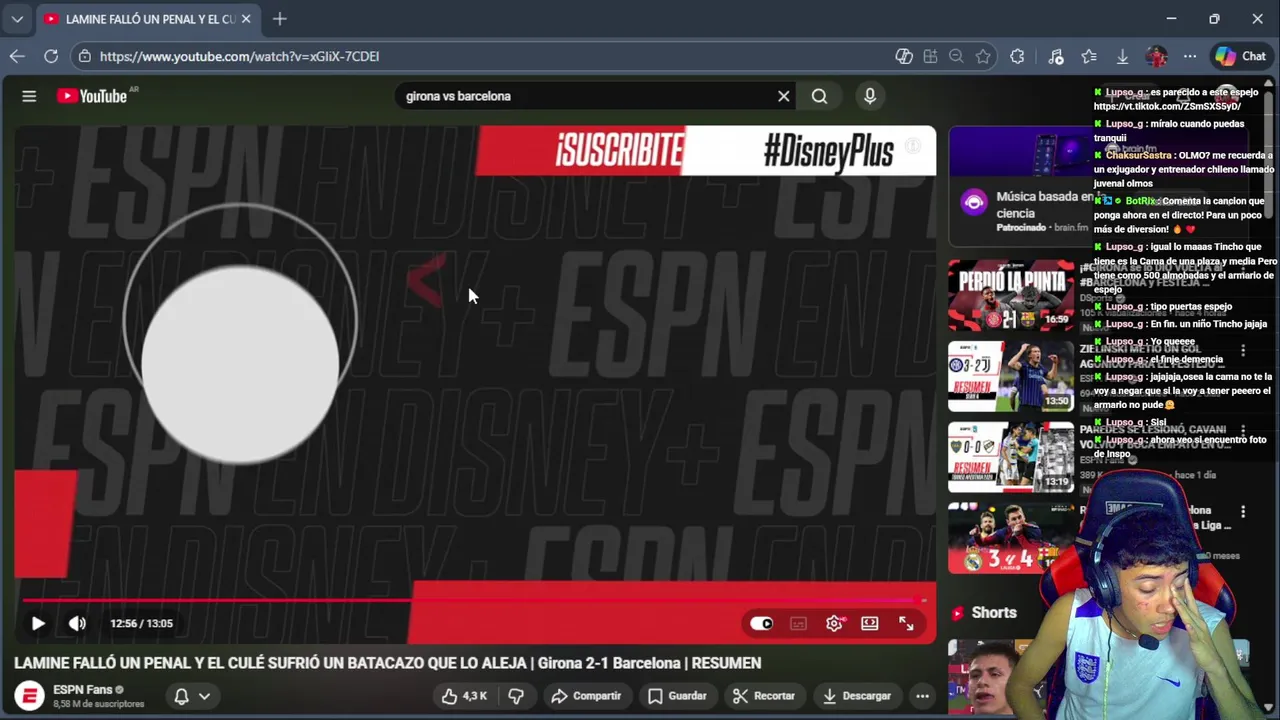Open the Copilot Mode icon in address bar

pyautogui.click(x=904, y=57)
